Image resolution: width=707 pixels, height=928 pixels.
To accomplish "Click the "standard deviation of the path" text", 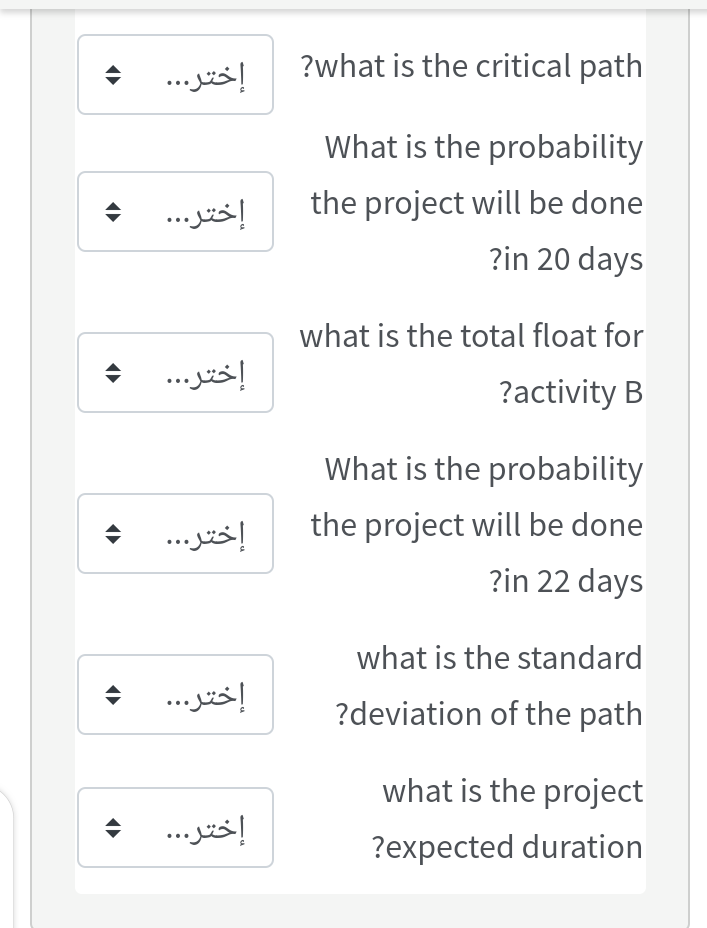I will 490,686.
